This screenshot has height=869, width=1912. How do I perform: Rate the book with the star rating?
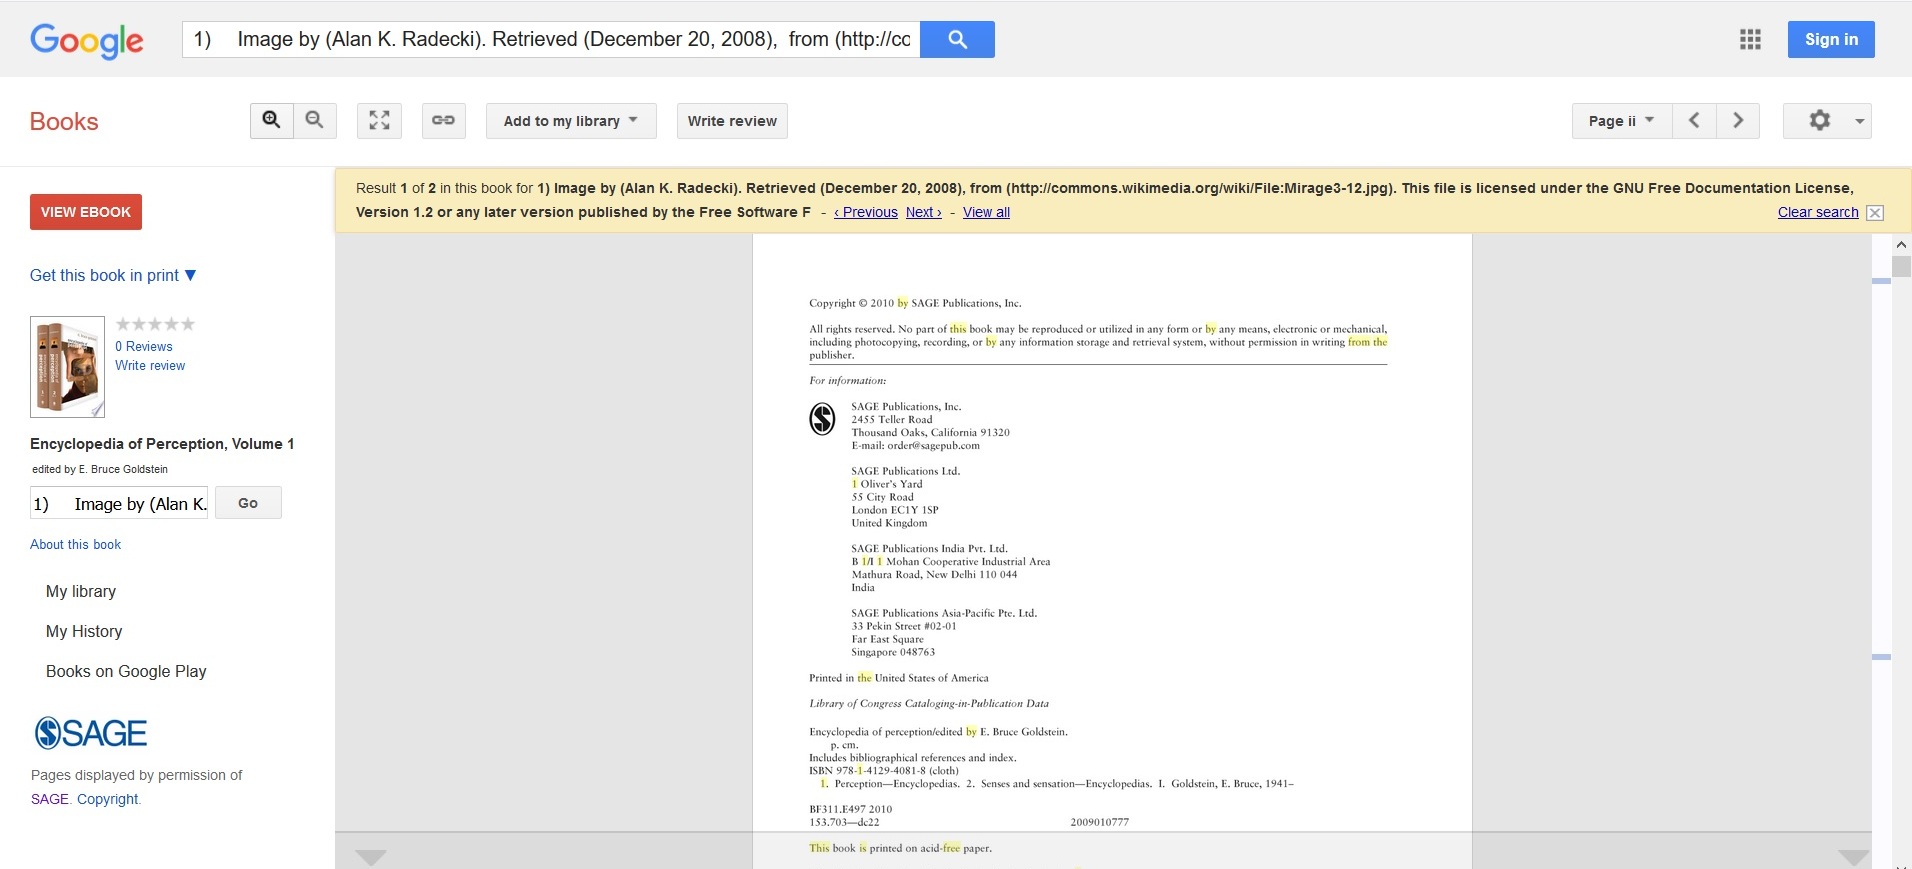click(x=155, y=324)
